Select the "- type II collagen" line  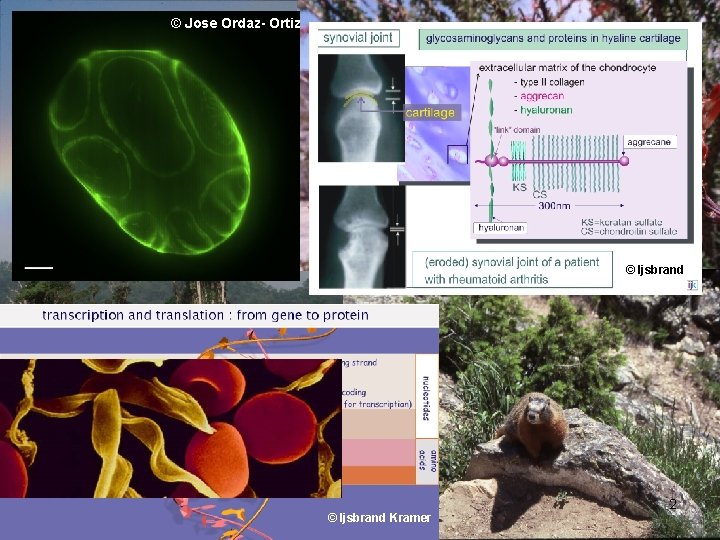[549, 82]
